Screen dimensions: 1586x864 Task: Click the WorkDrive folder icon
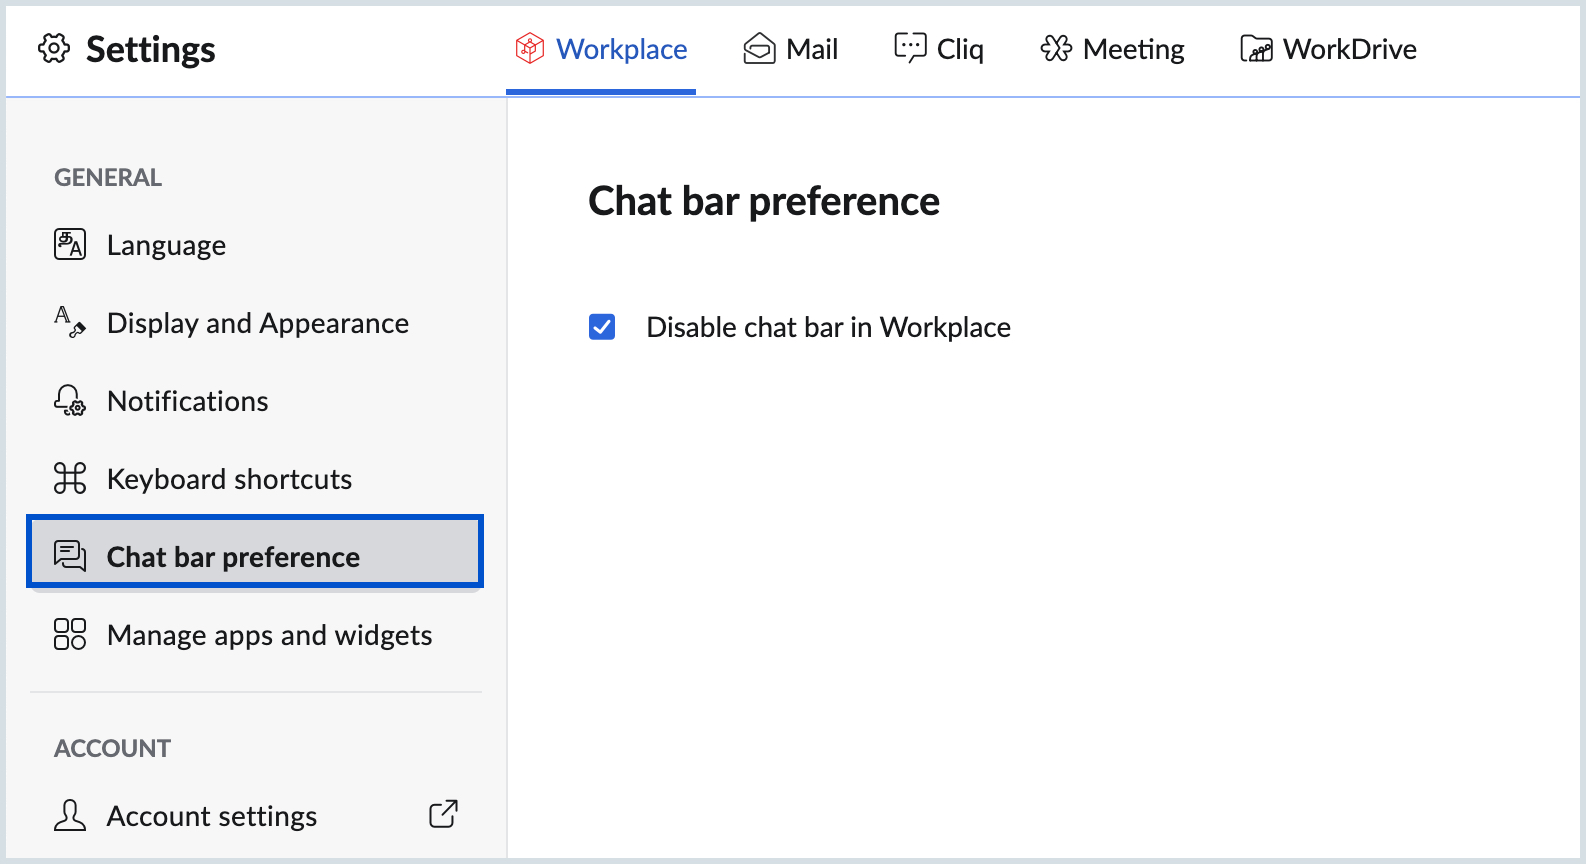click(x=1256, y=48)
